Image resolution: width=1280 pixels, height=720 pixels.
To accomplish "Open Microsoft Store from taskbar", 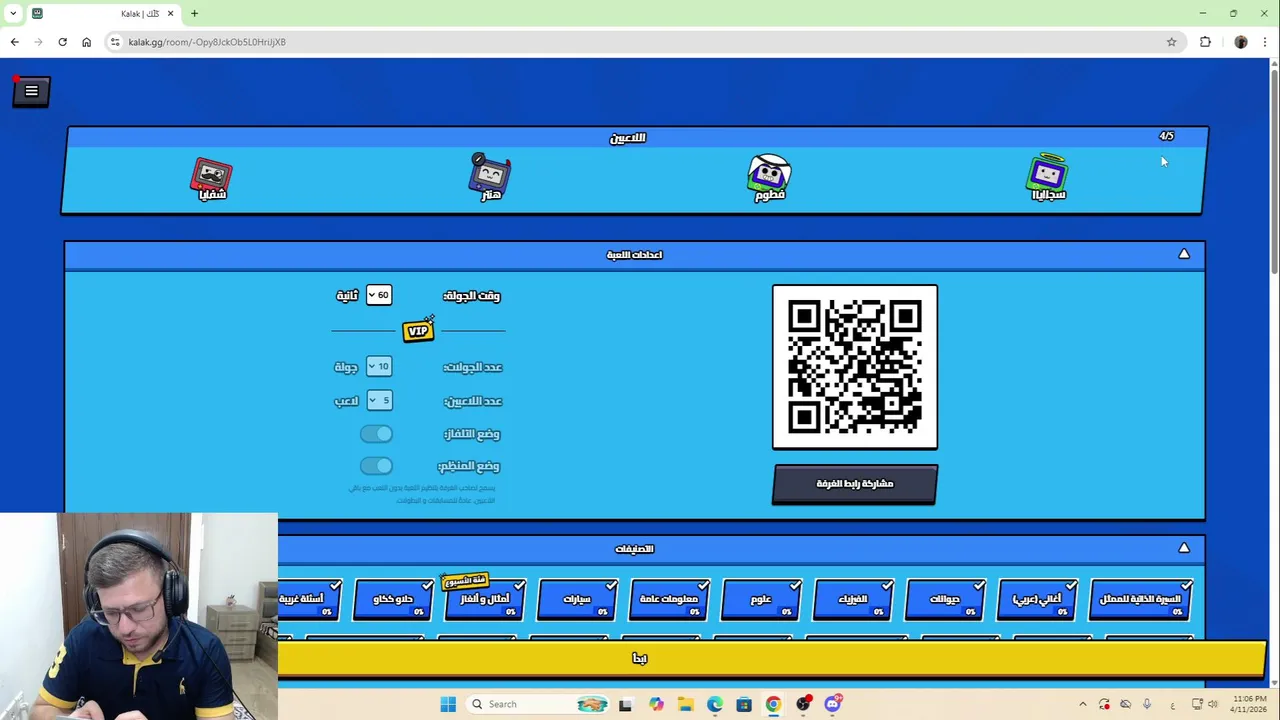I will pyautogui.click(x=744, y=704).
